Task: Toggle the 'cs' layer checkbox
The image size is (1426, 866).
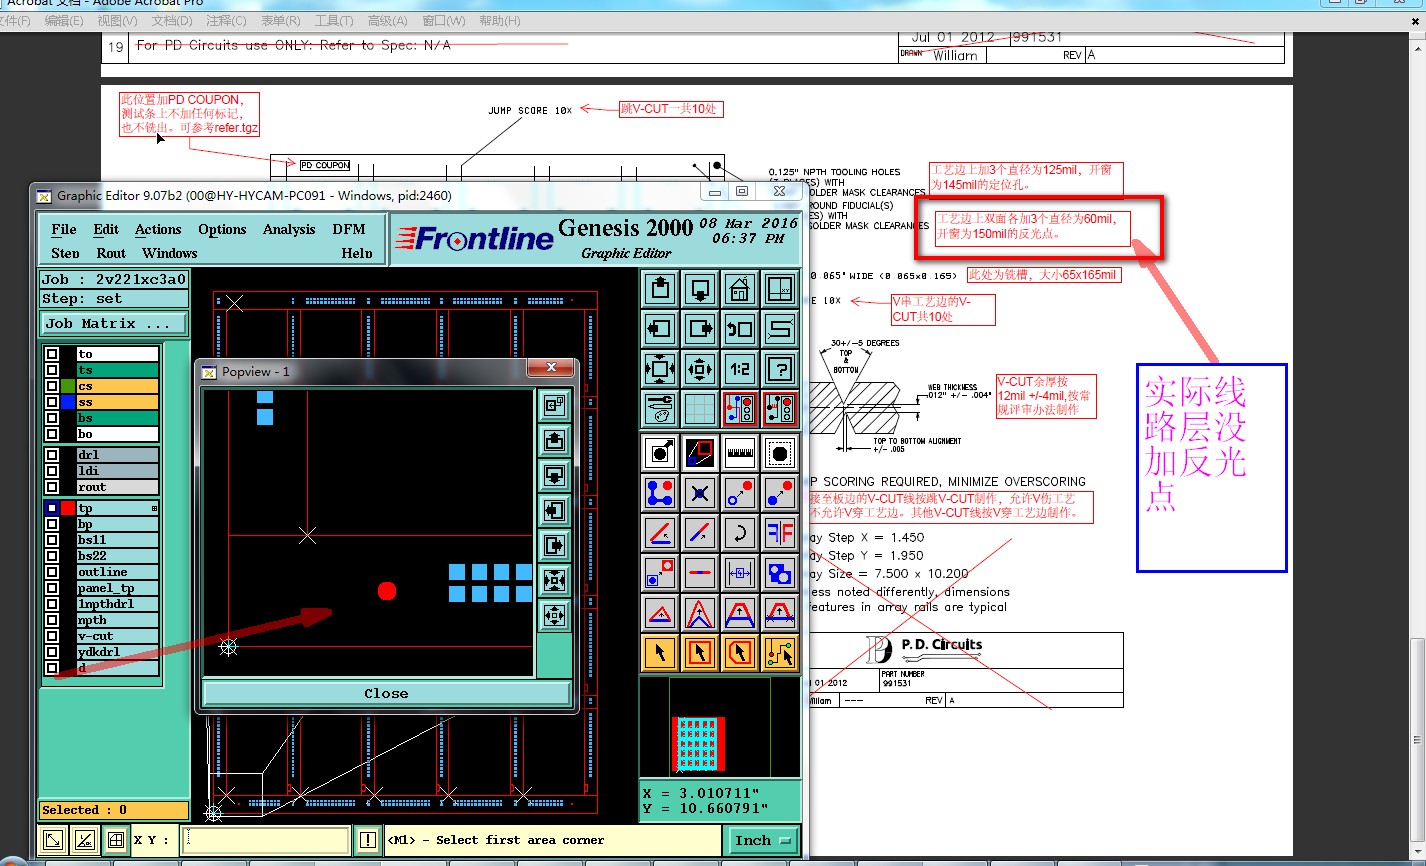Action: pyautogui.click(x=52, y=386)
